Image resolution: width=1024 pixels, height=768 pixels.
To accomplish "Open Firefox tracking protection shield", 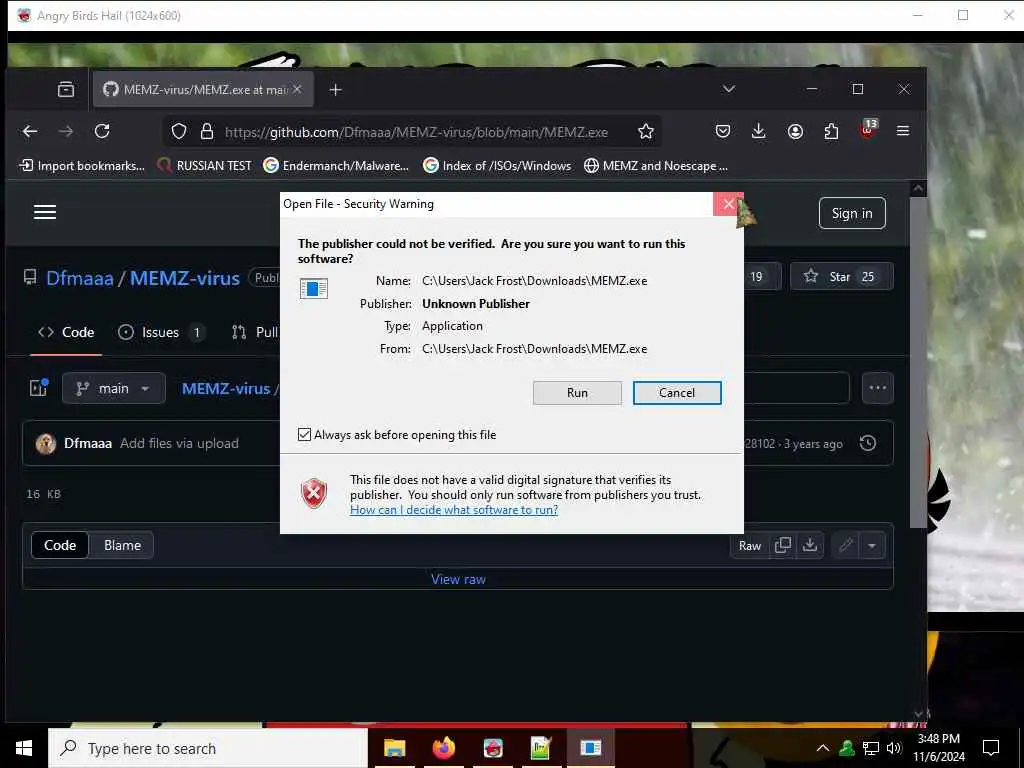I will click(x=179, y=131).
